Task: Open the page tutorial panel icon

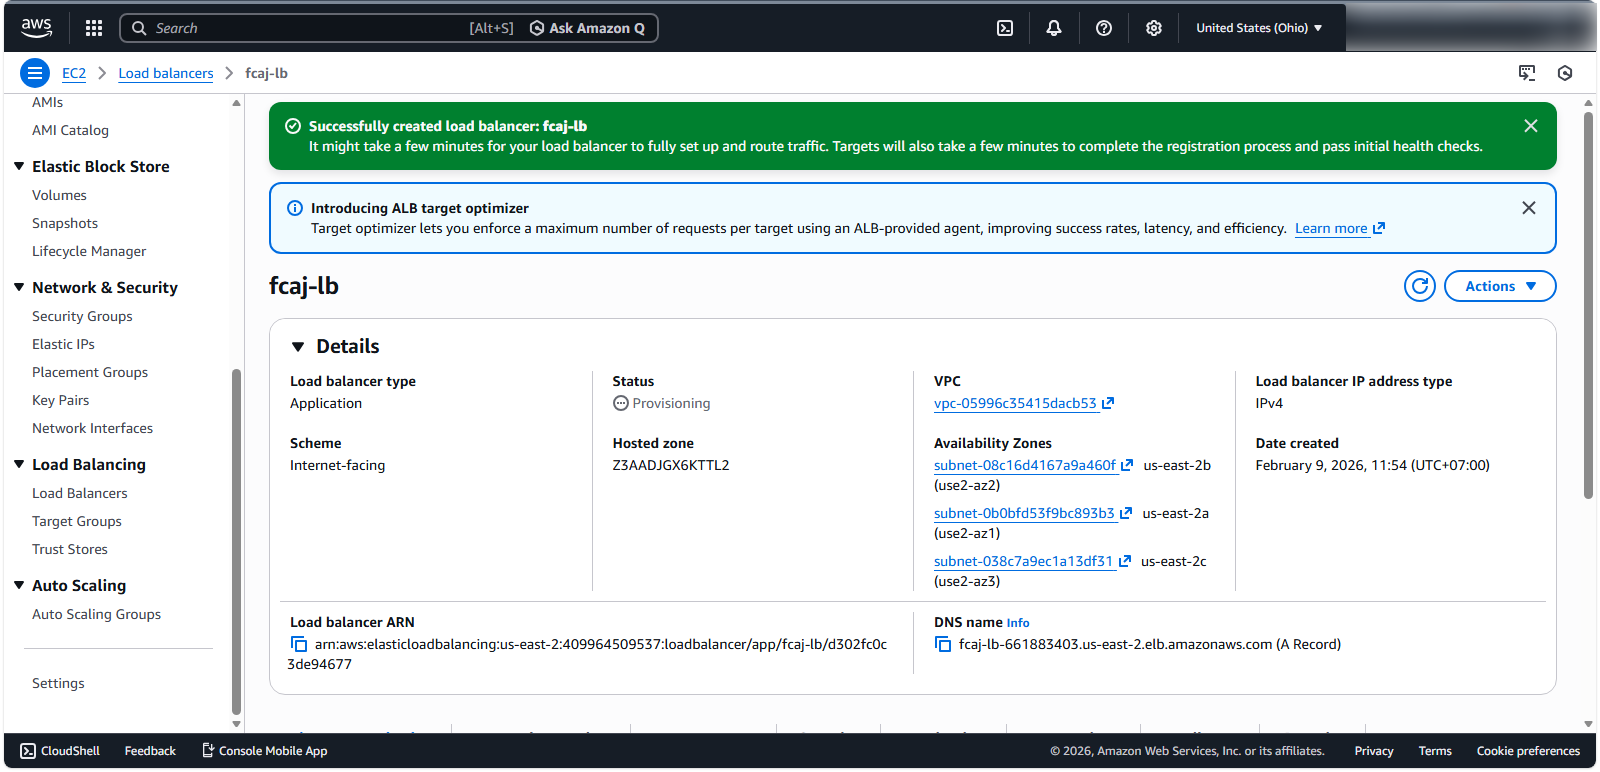Action: click(x=1527, y=73)
